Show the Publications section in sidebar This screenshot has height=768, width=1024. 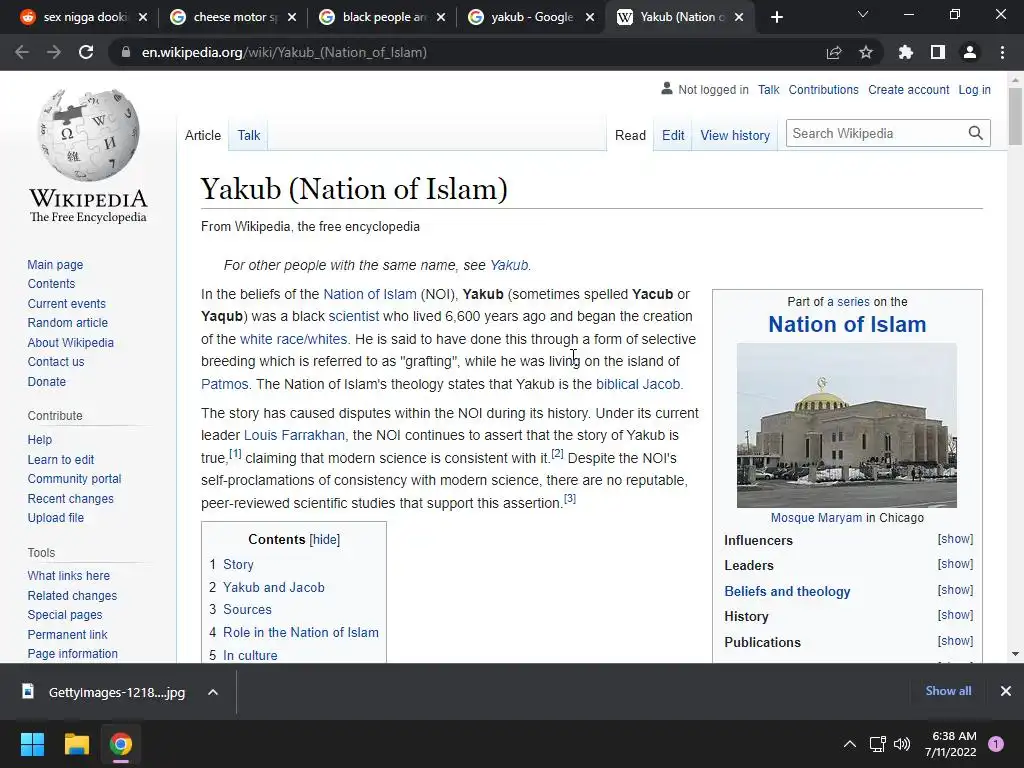[x=955, y=641]
